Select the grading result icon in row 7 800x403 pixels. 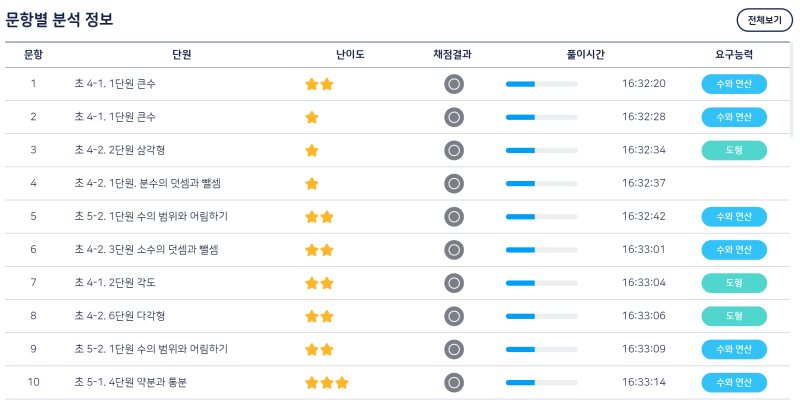454,283
